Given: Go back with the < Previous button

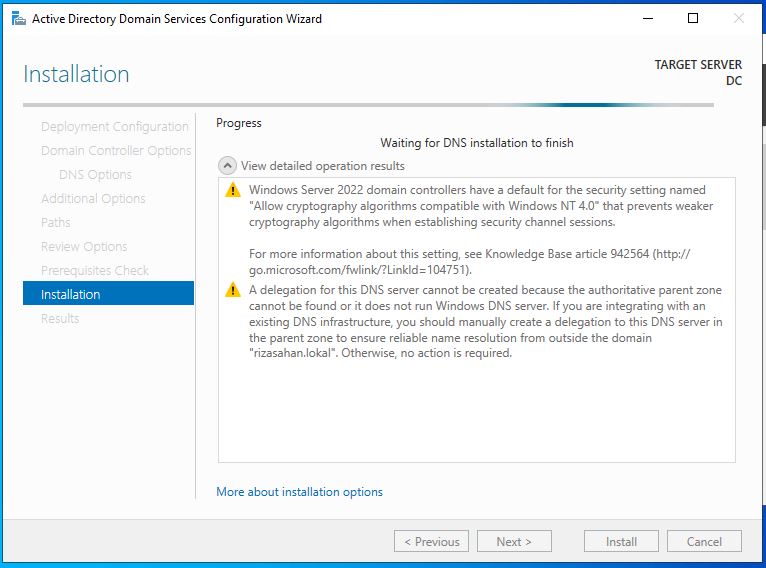Looking at the screenshot, I should 431,541.
